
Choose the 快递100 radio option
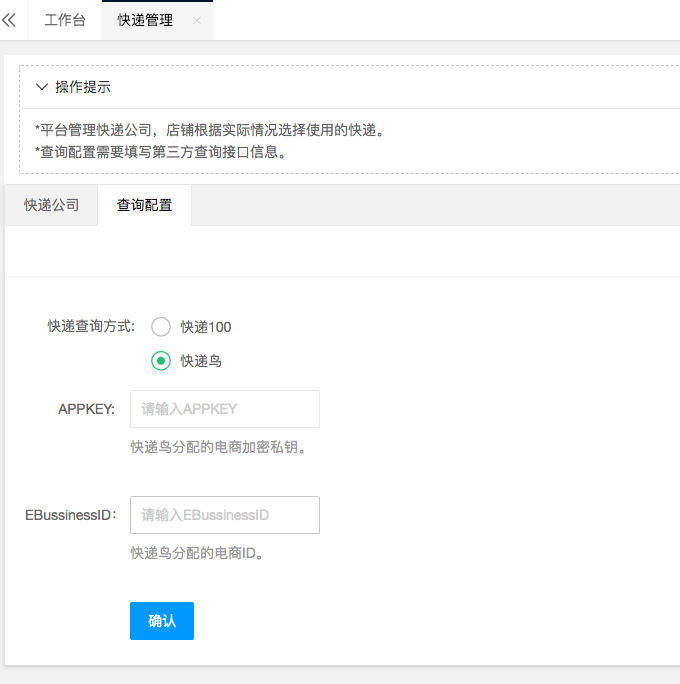(x=161, y=327)
